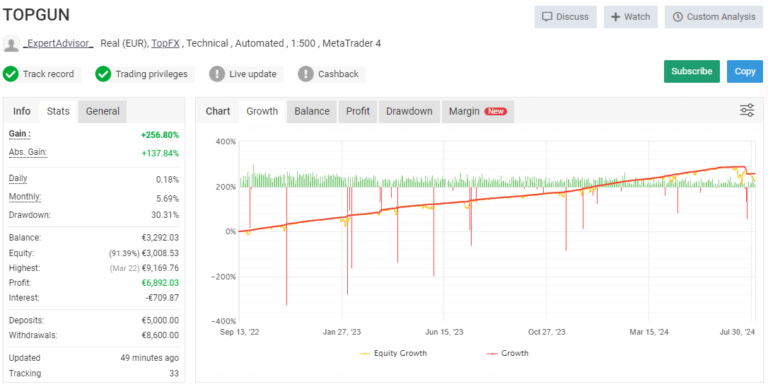The image size is (768, 387).
Task: Click the 30.31% drawdown value
Action: click(165, 215)
